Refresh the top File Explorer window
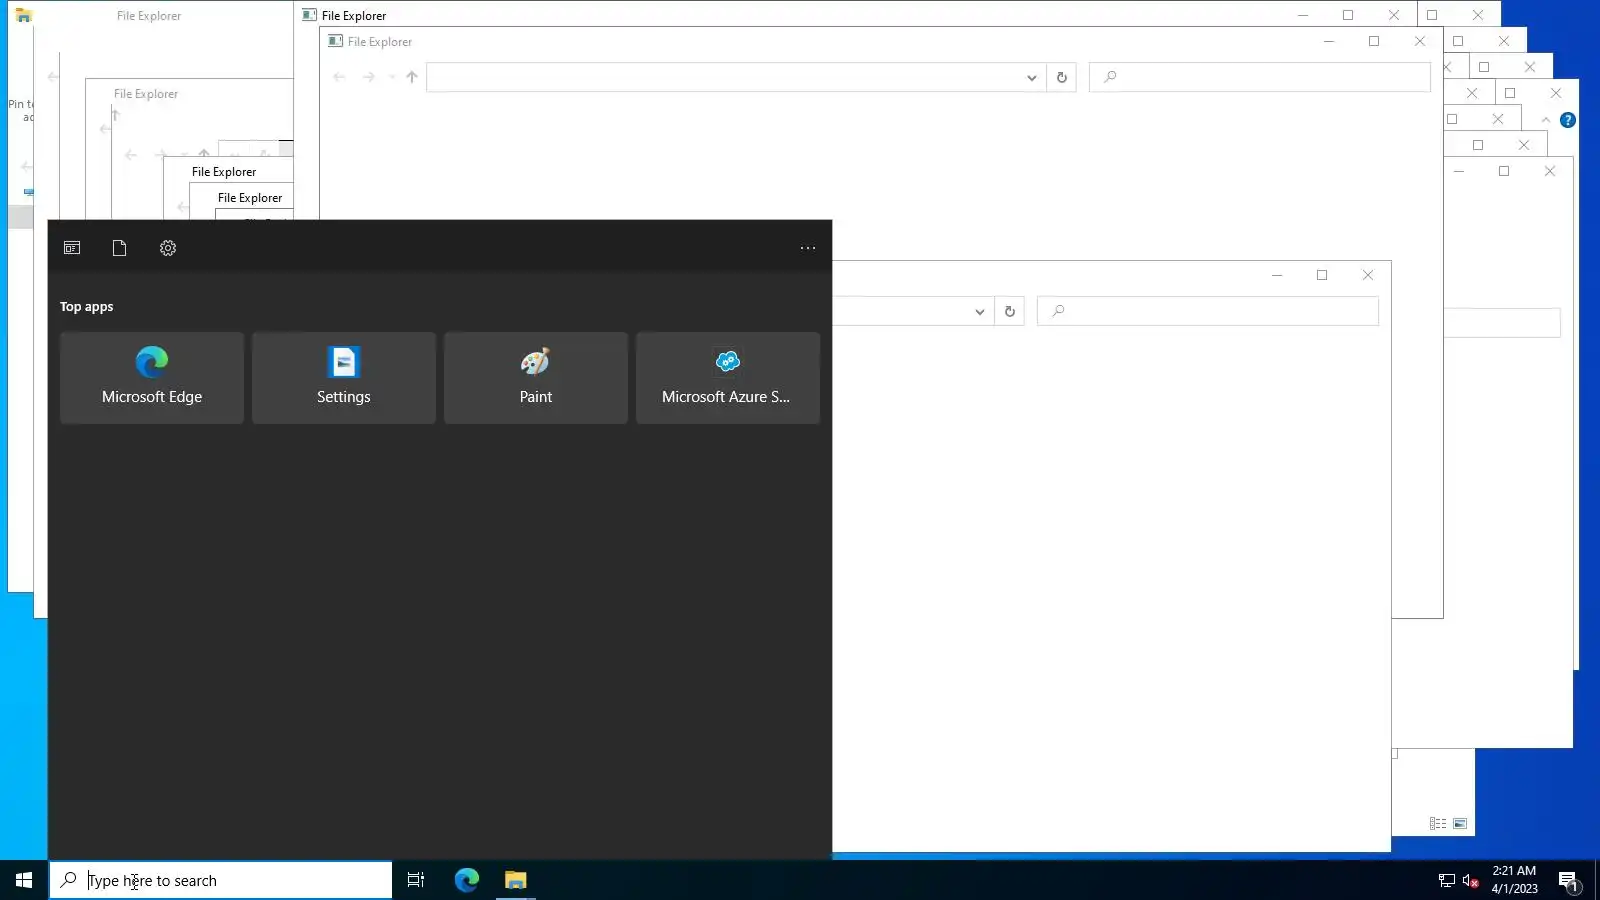Screen dimensions: 1600x900 [x=1062, y=77]
